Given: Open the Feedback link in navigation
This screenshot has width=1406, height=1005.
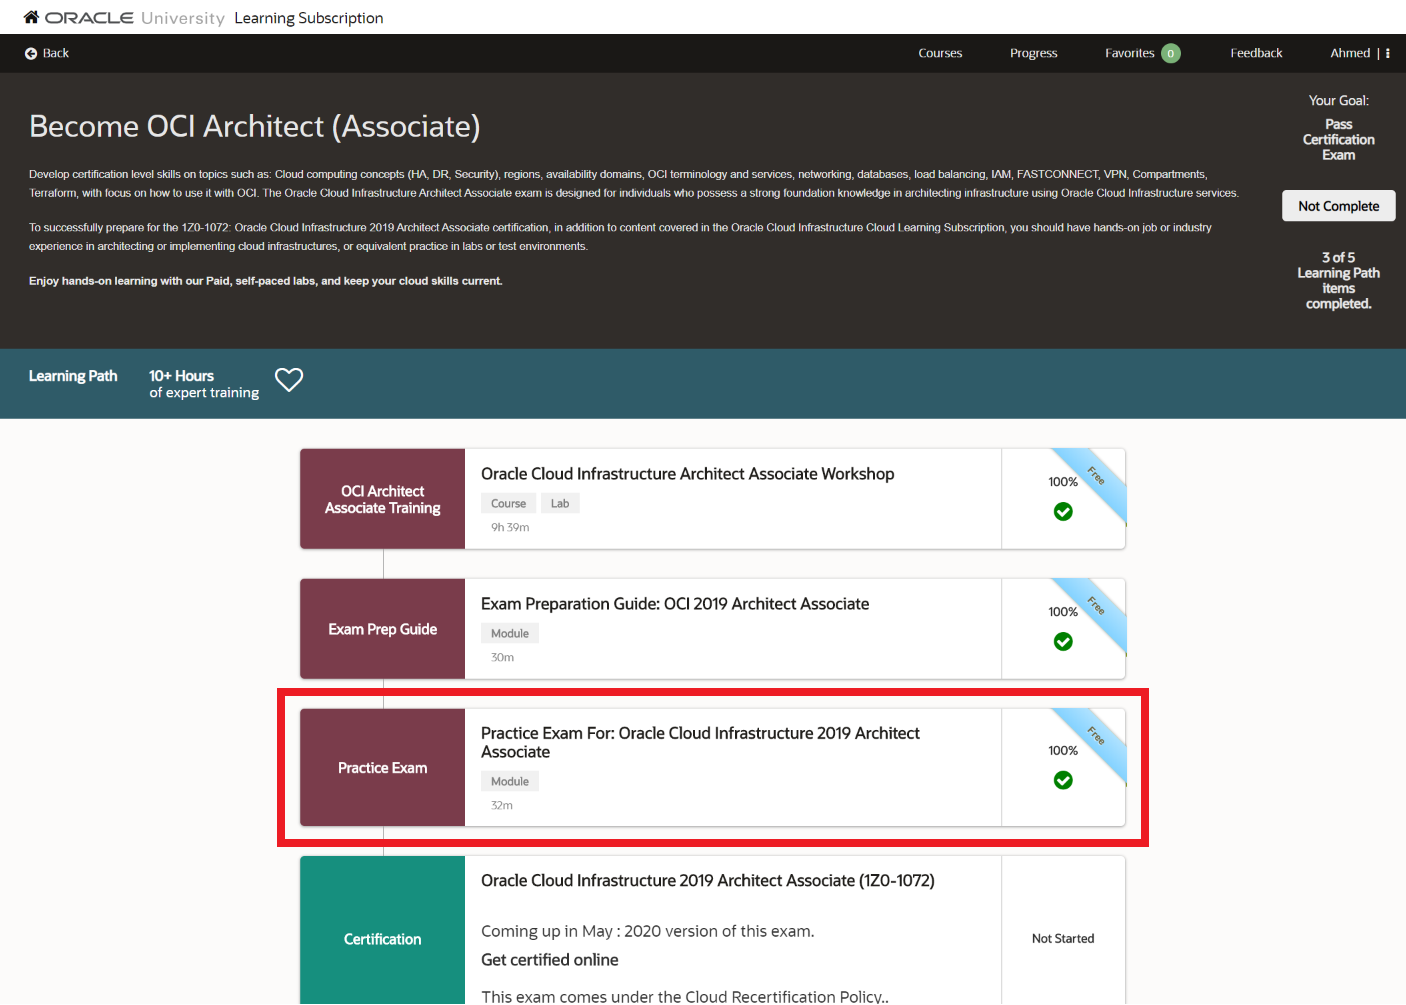Looking at the screenshot, I should (x=1256, y=53).
